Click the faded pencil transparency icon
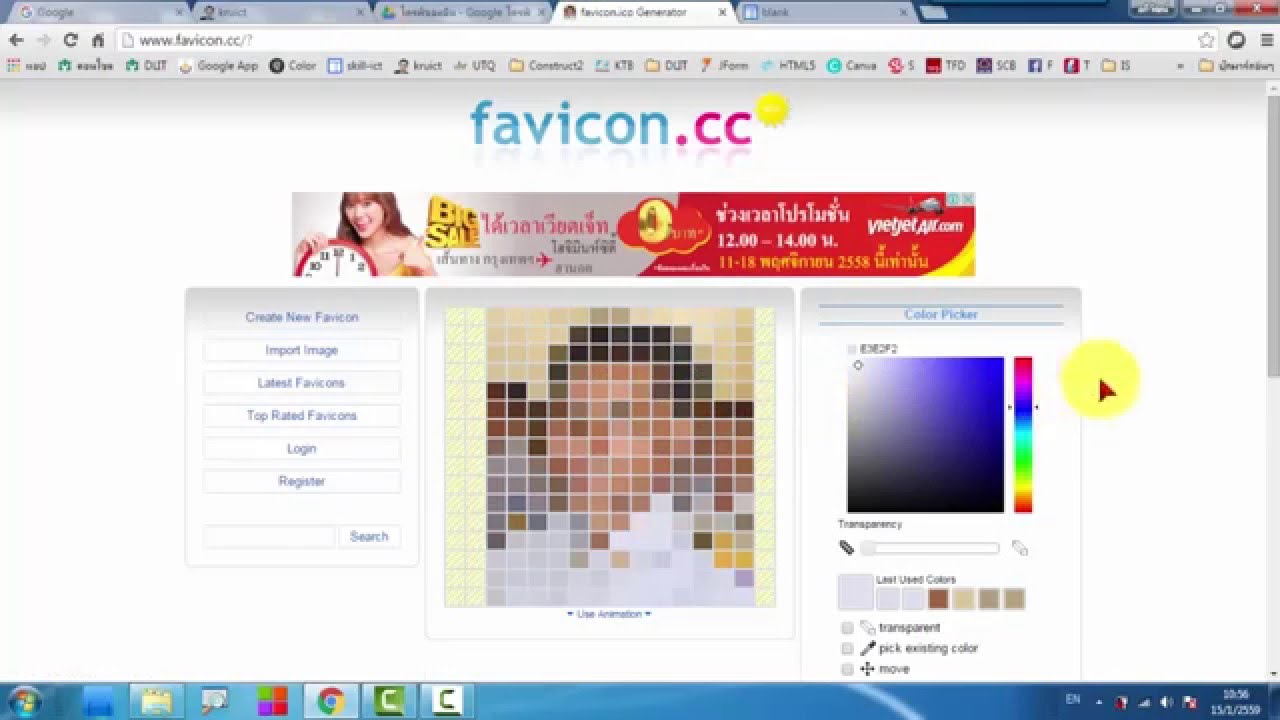 1019,547
